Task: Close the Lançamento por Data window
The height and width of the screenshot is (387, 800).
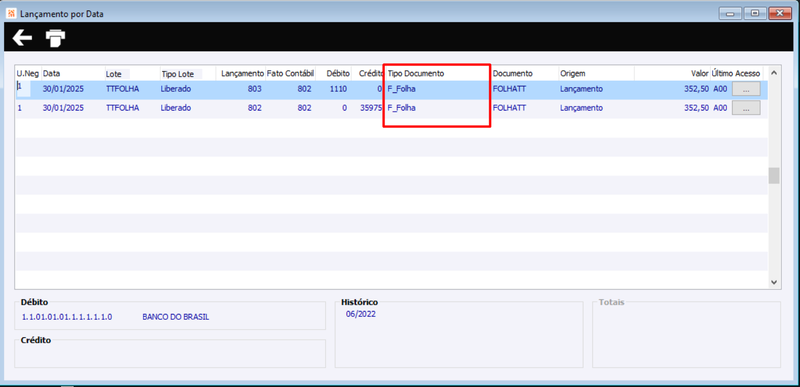Action: (780, 14)
